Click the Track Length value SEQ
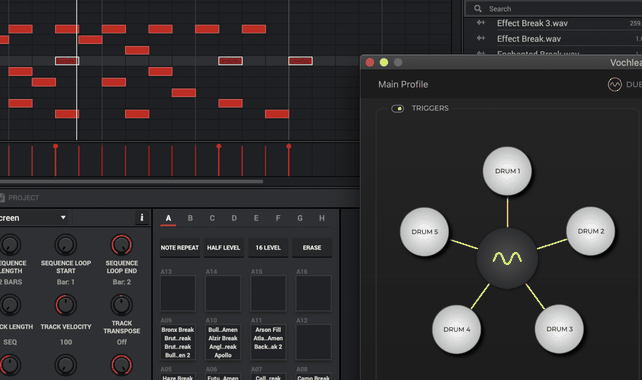Screen dimensions: 642x380 coord(10,342)
